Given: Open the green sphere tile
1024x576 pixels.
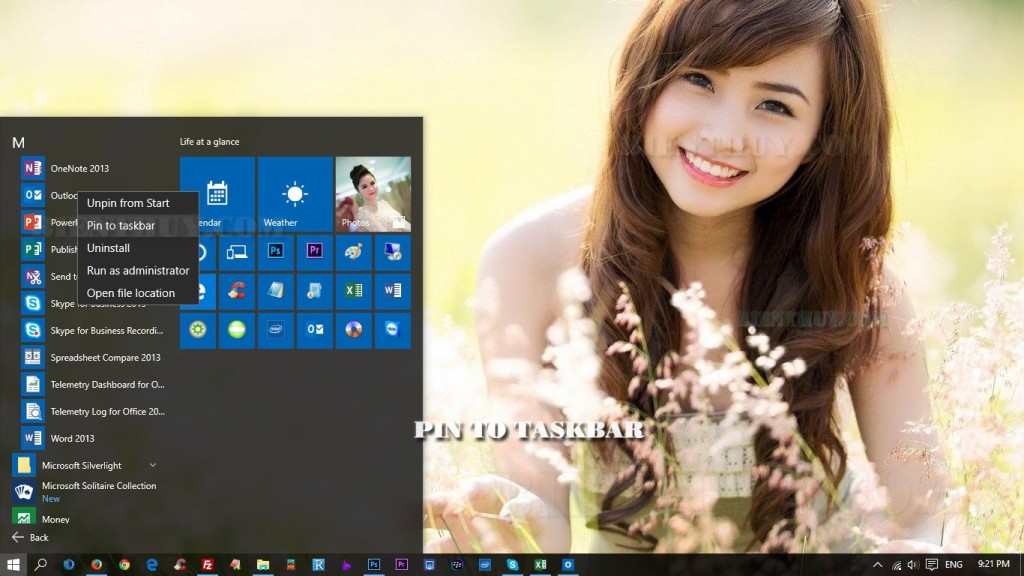Looking at the screenshot, I should click(236, 330).
